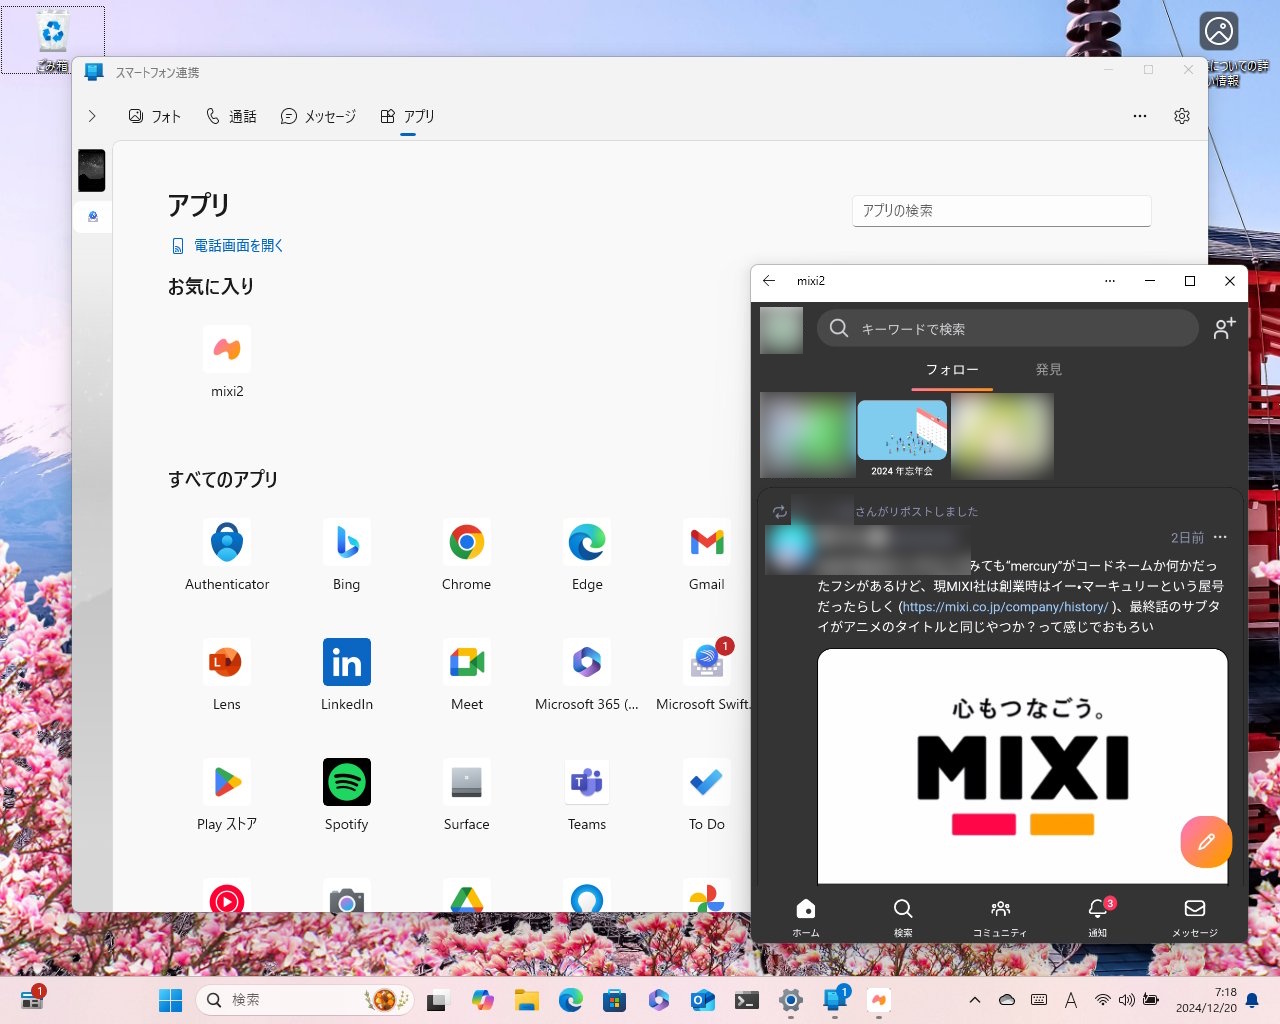Image resolution: width=1280 pixels, height=1024 pixels.
Task: Expand the Phone Link left navigation chevron
Action: [x=92, y=116]
